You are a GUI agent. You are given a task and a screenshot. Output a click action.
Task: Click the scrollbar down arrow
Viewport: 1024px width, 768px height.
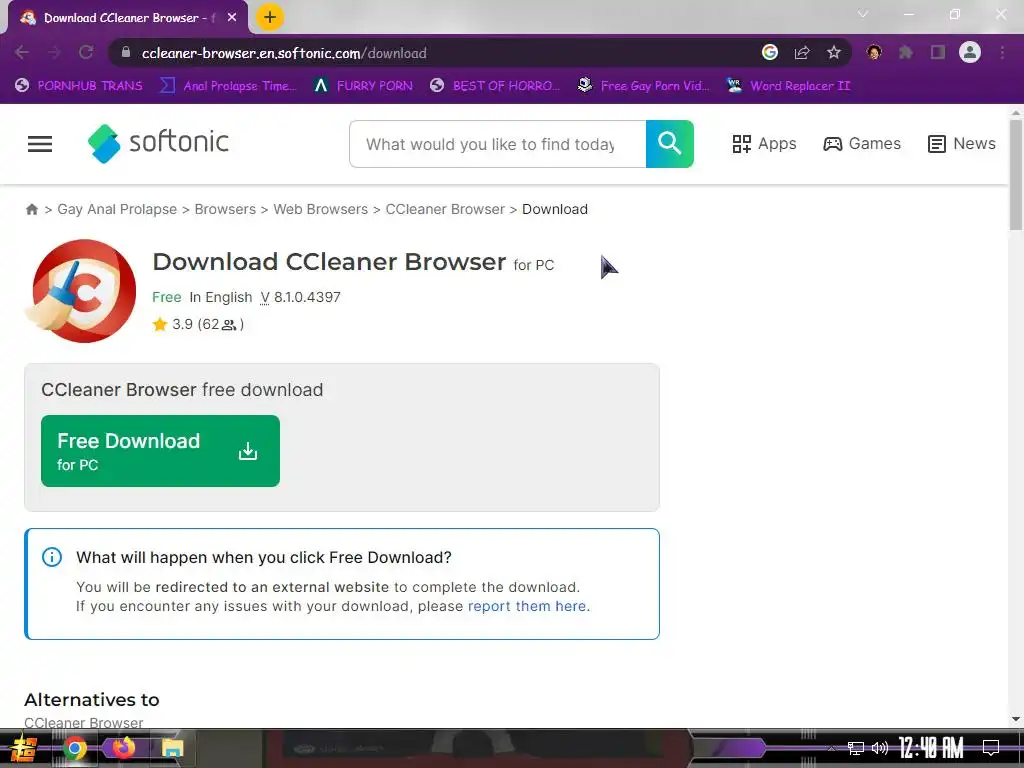pos(1016,719)
